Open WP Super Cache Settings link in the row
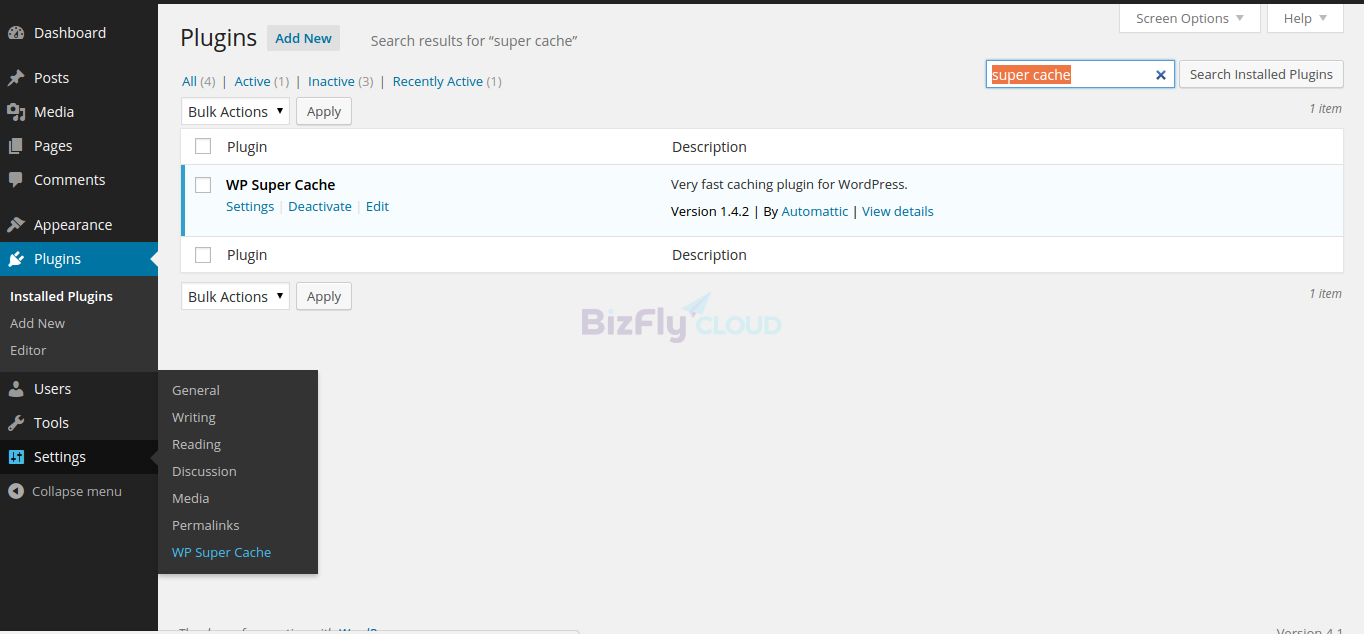 pos(250,206)
